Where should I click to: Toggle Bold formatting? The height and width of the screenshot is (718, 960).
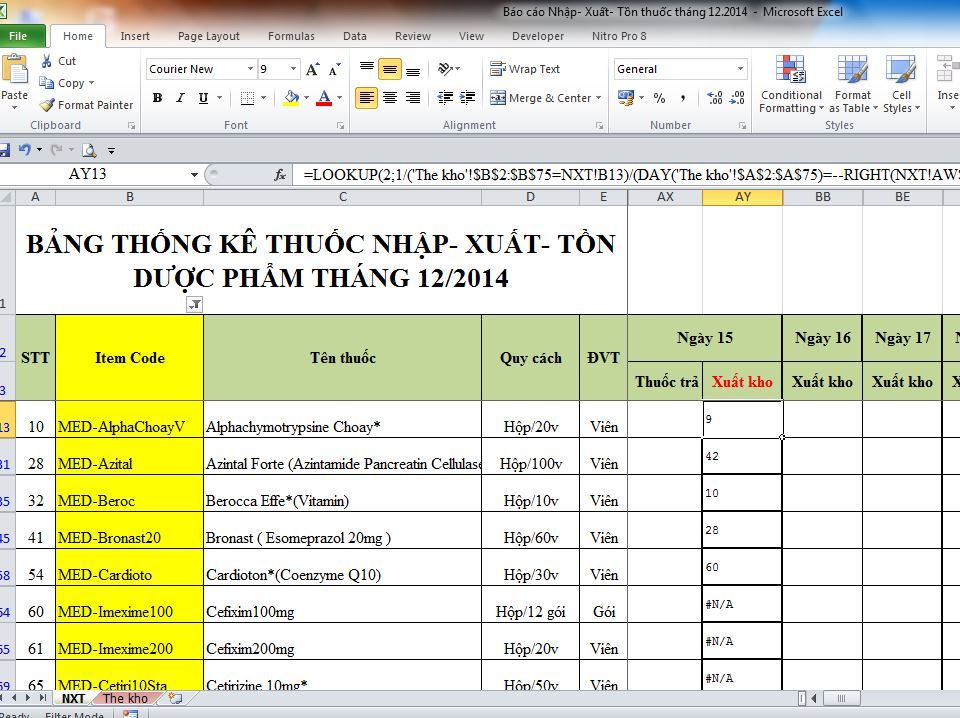point(157,98)
